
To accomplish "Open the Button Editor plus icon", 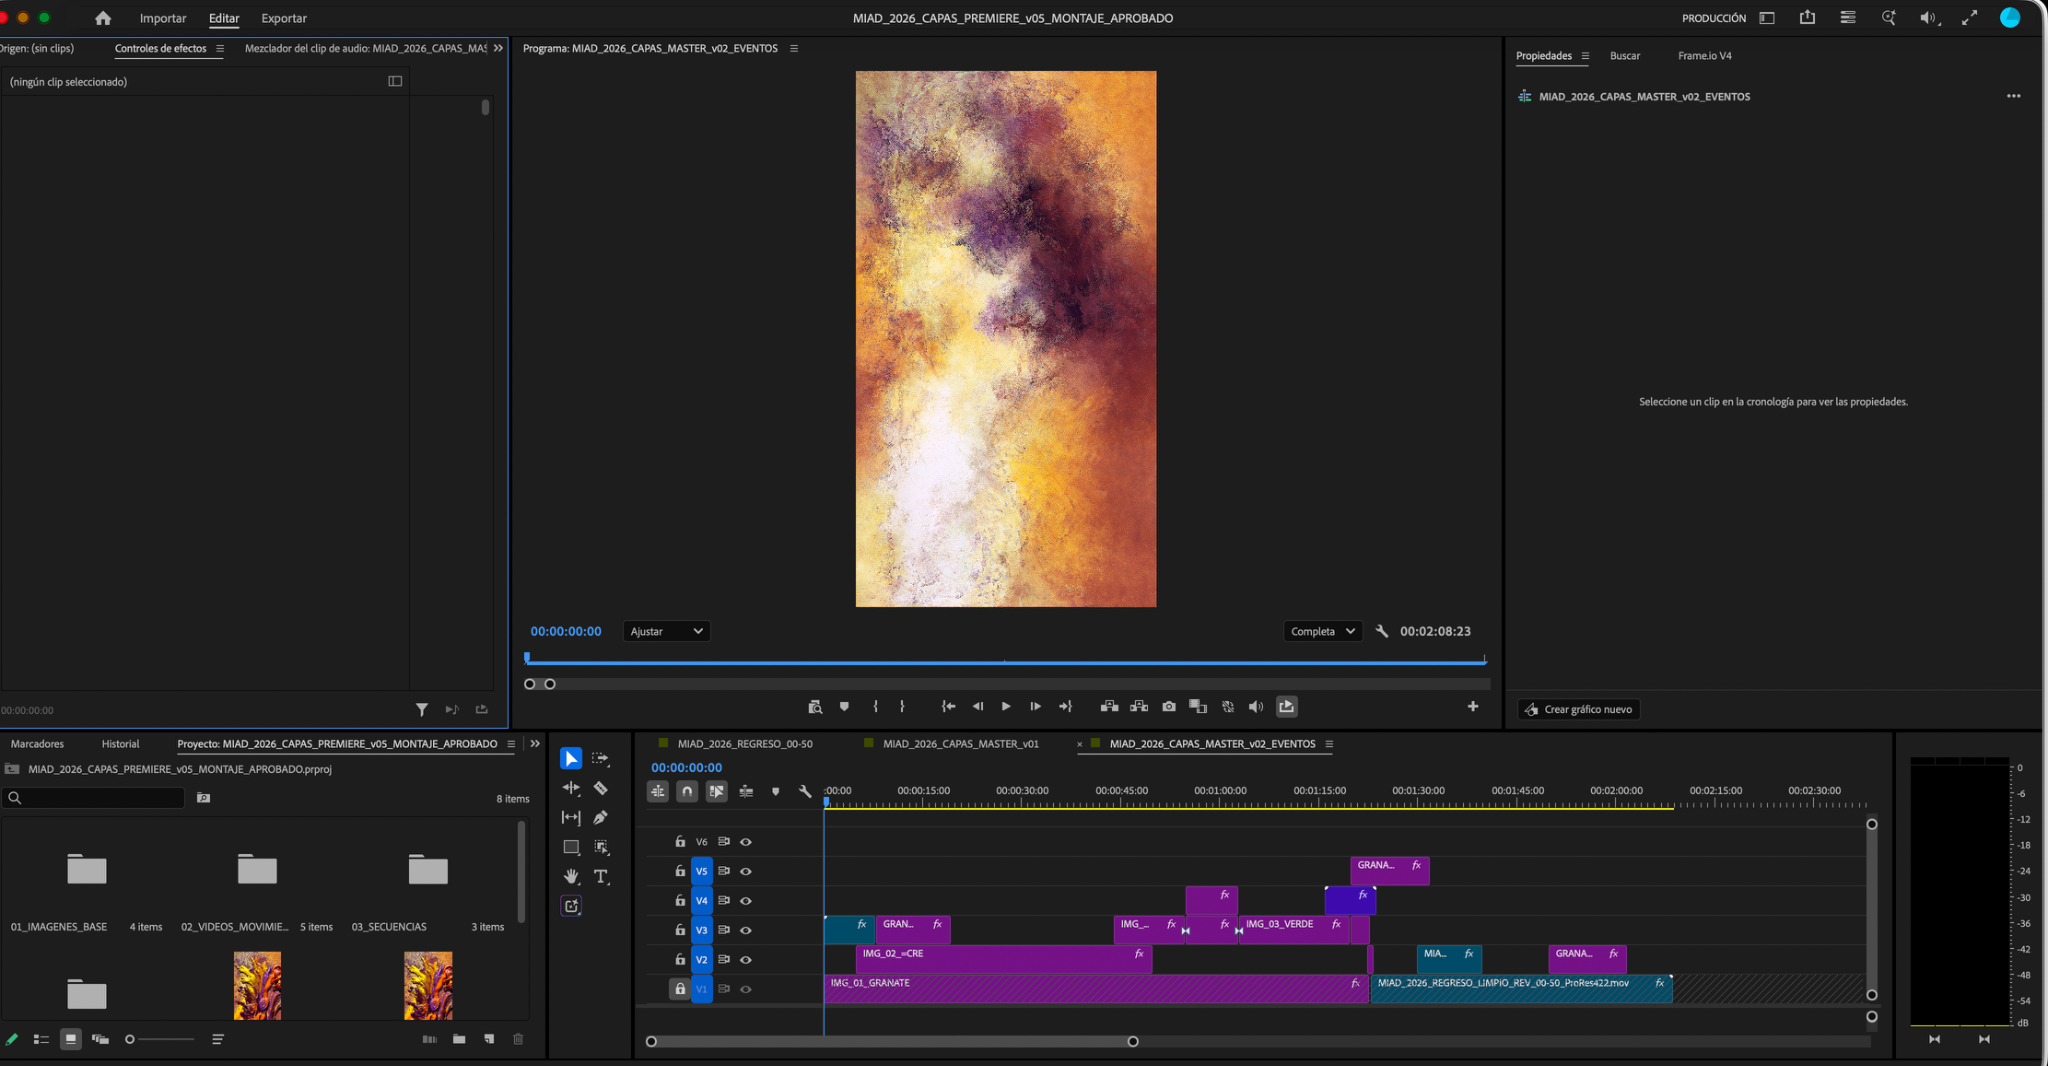I will [x=1473, y=707].
